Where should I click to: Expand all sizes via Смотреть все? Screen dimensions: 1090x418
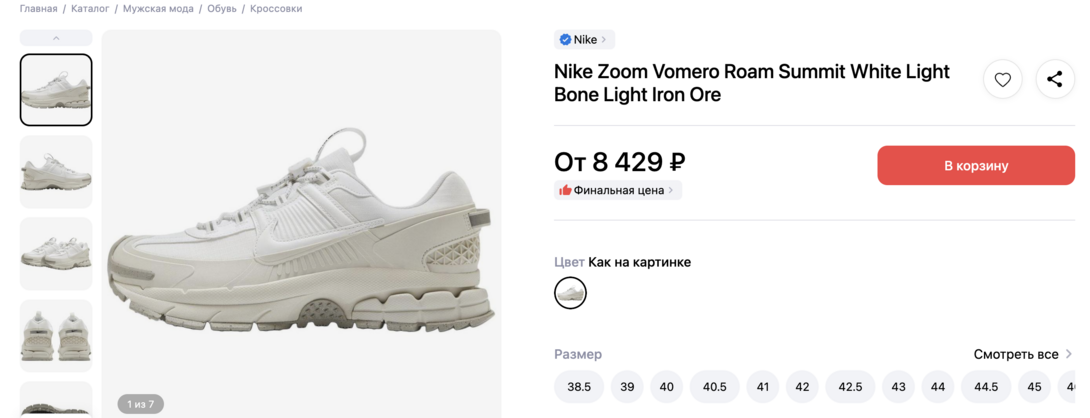coord(1022,354)
